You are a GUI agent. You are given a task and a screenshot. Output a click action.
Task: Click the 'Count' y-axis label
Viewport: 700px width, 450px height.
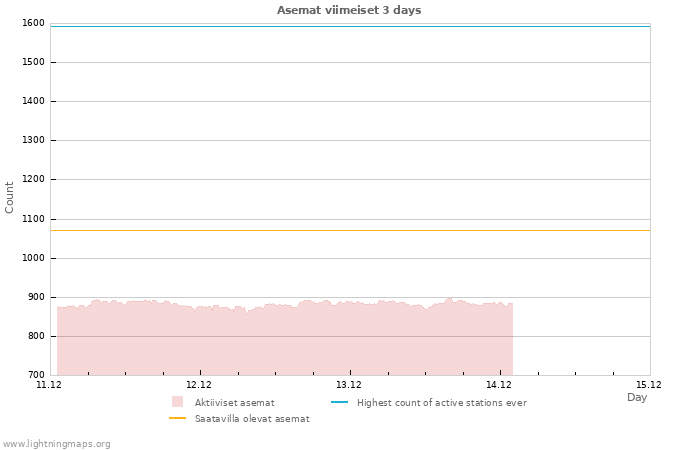10,197
